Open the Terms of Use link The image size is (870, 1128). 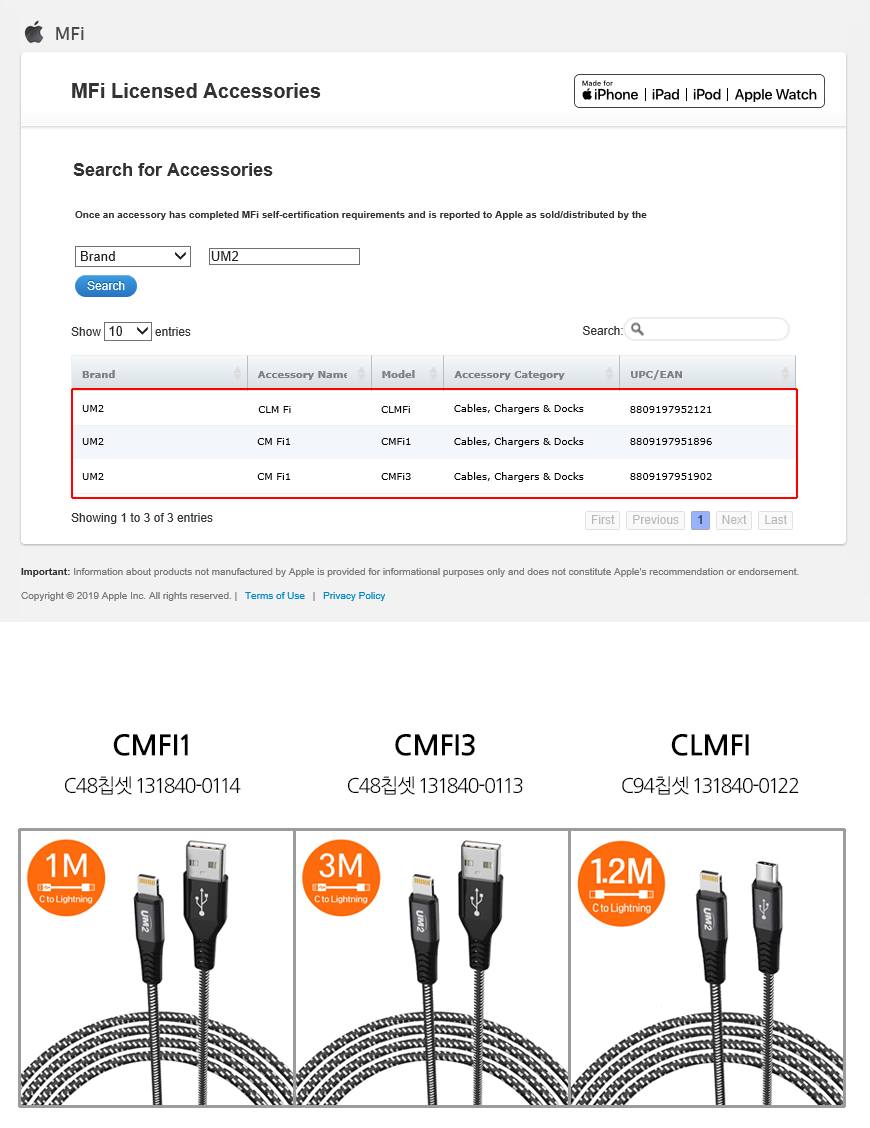coord(275,596)
